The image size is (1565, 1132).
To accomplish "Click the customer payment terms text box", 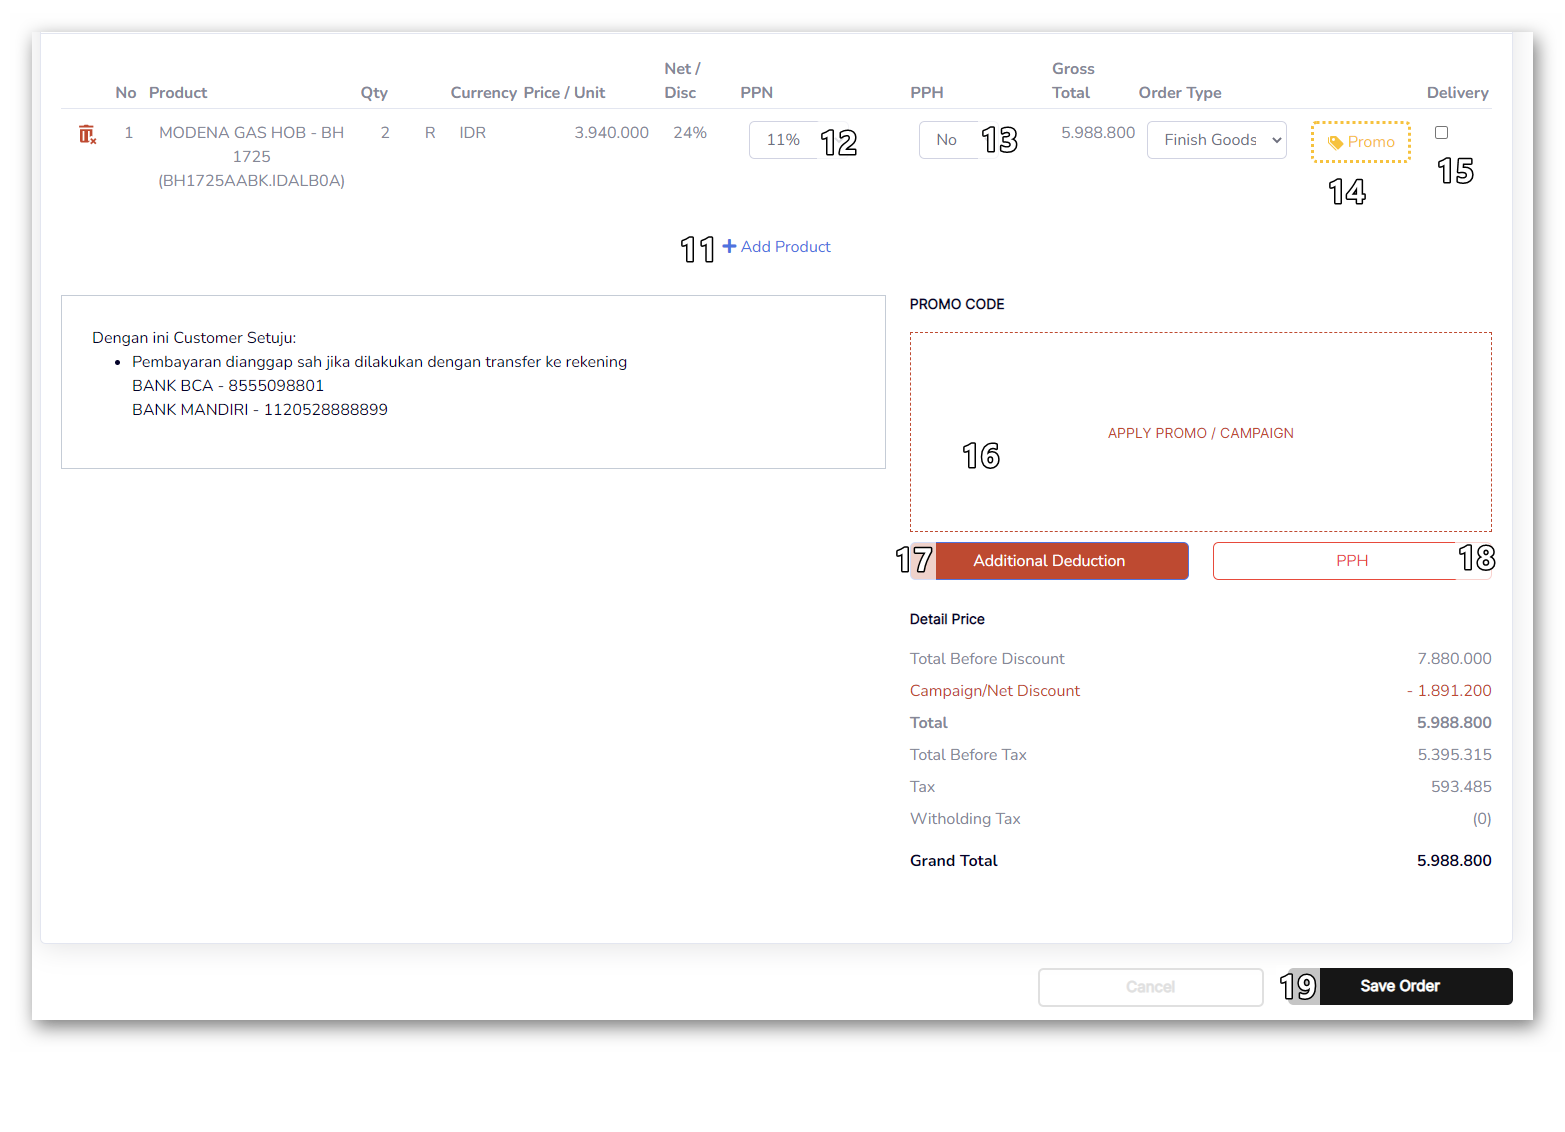I will coord(473,381).
